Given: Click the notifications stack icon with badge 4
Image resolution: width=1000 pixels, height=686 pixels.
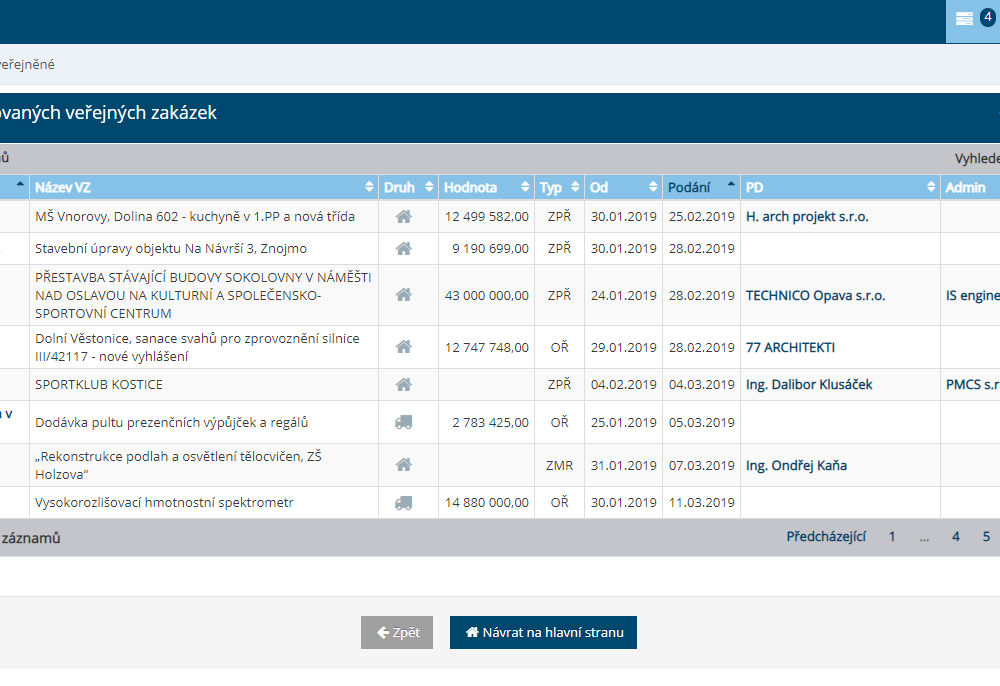Looking at the screenshot, I should 965,18.
